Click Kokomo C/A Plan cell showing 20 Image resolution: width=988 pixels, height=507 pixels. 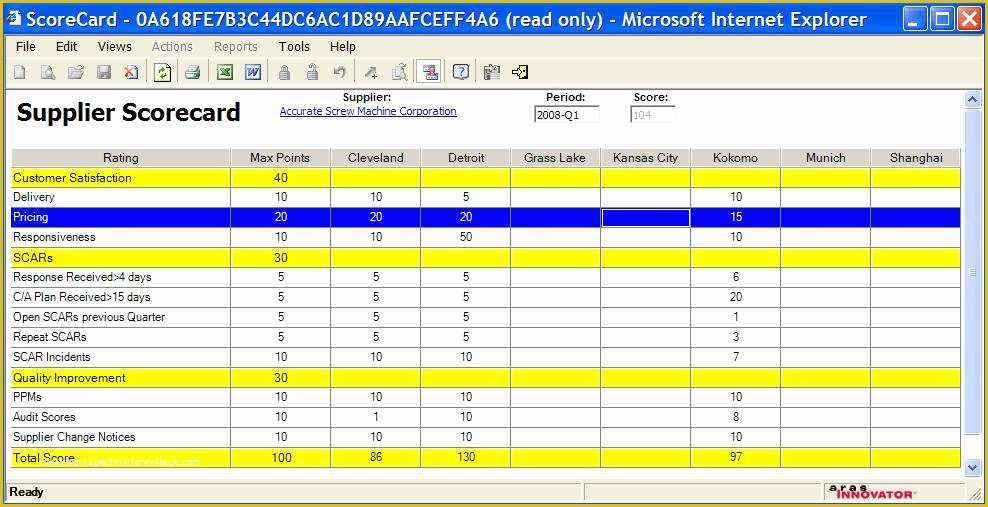(735, 297)
